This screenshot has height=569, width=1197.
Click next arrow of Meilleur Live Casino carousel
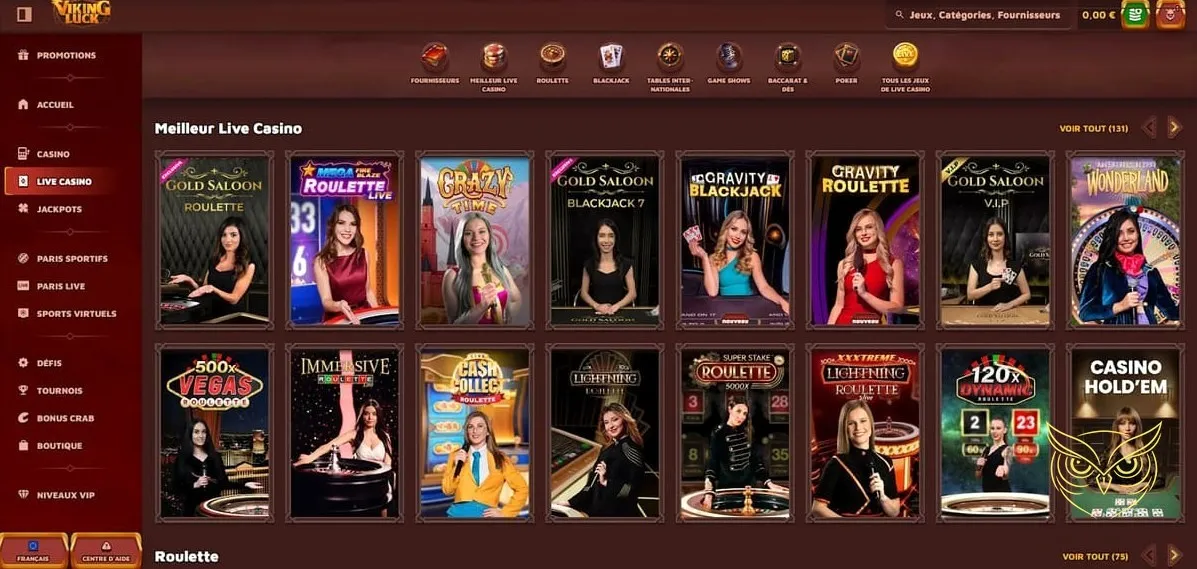coord(1174,128)
